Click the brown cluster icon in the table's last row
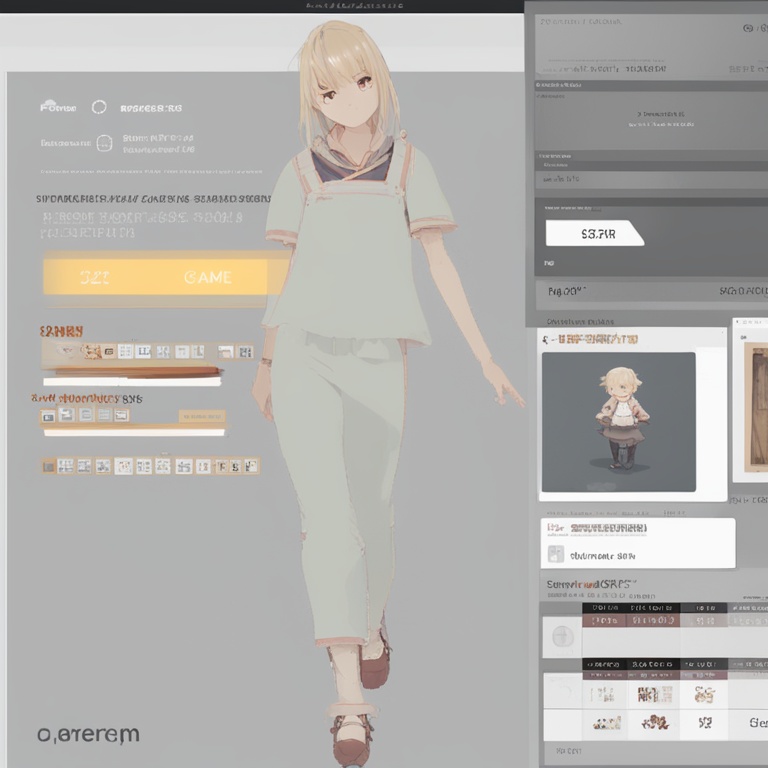Viewport: 768px width, 768px height. [655, 722]
